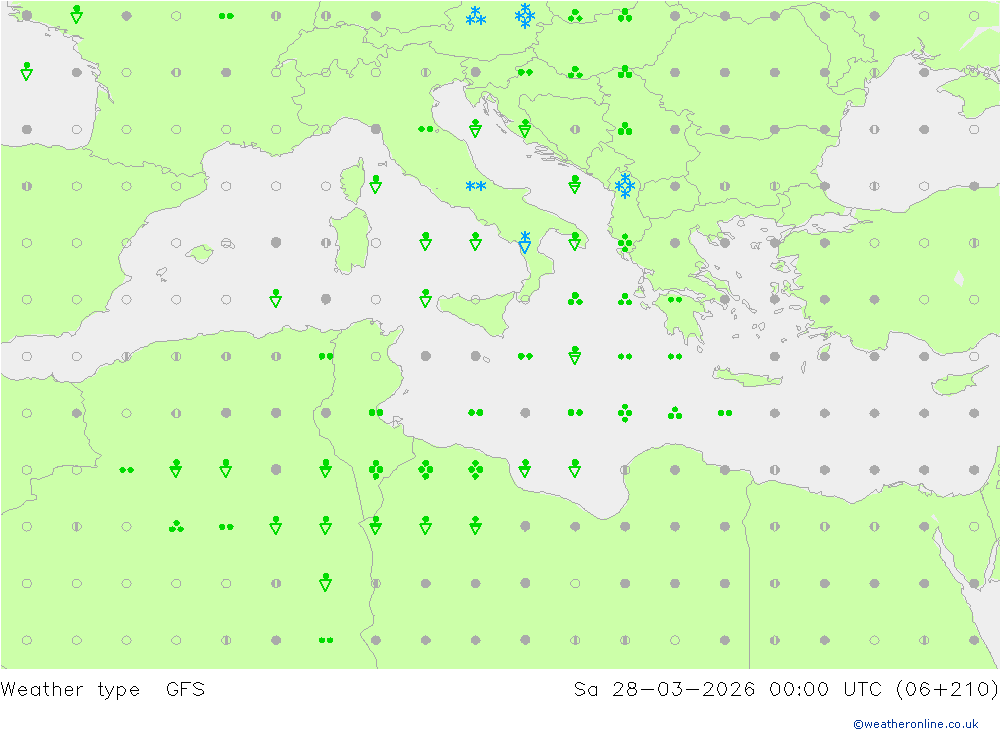Screen dimensions: 1000x733
Task: Click the green shower symbol east of Corsica
Action: [376, 184]
